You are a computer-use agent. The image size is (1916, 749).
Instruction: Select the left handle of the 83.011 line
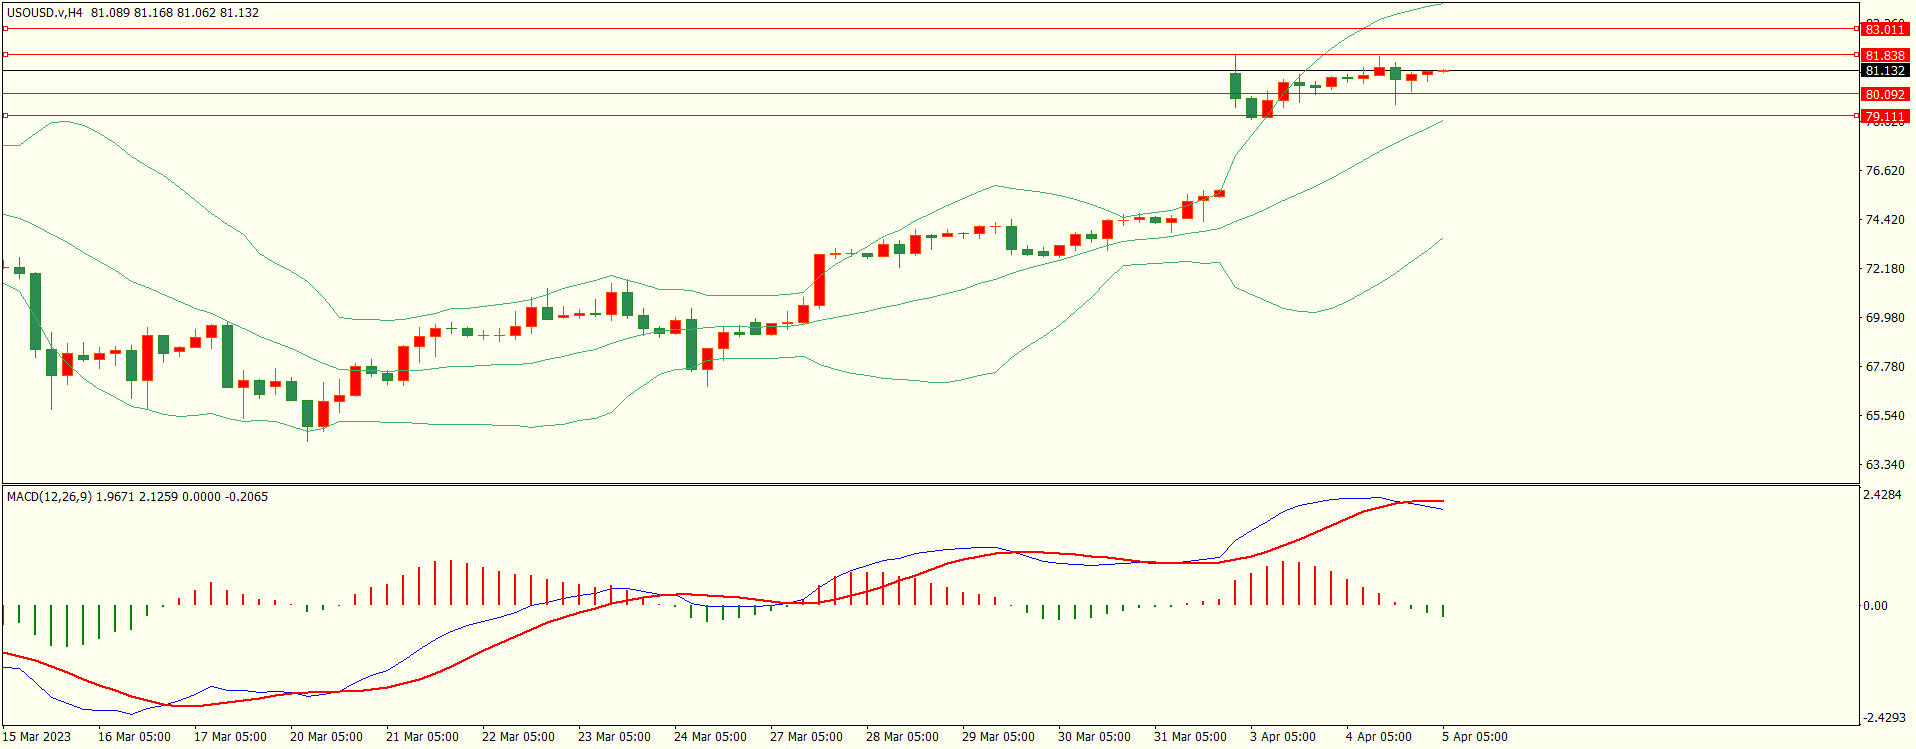pos(6,29)
